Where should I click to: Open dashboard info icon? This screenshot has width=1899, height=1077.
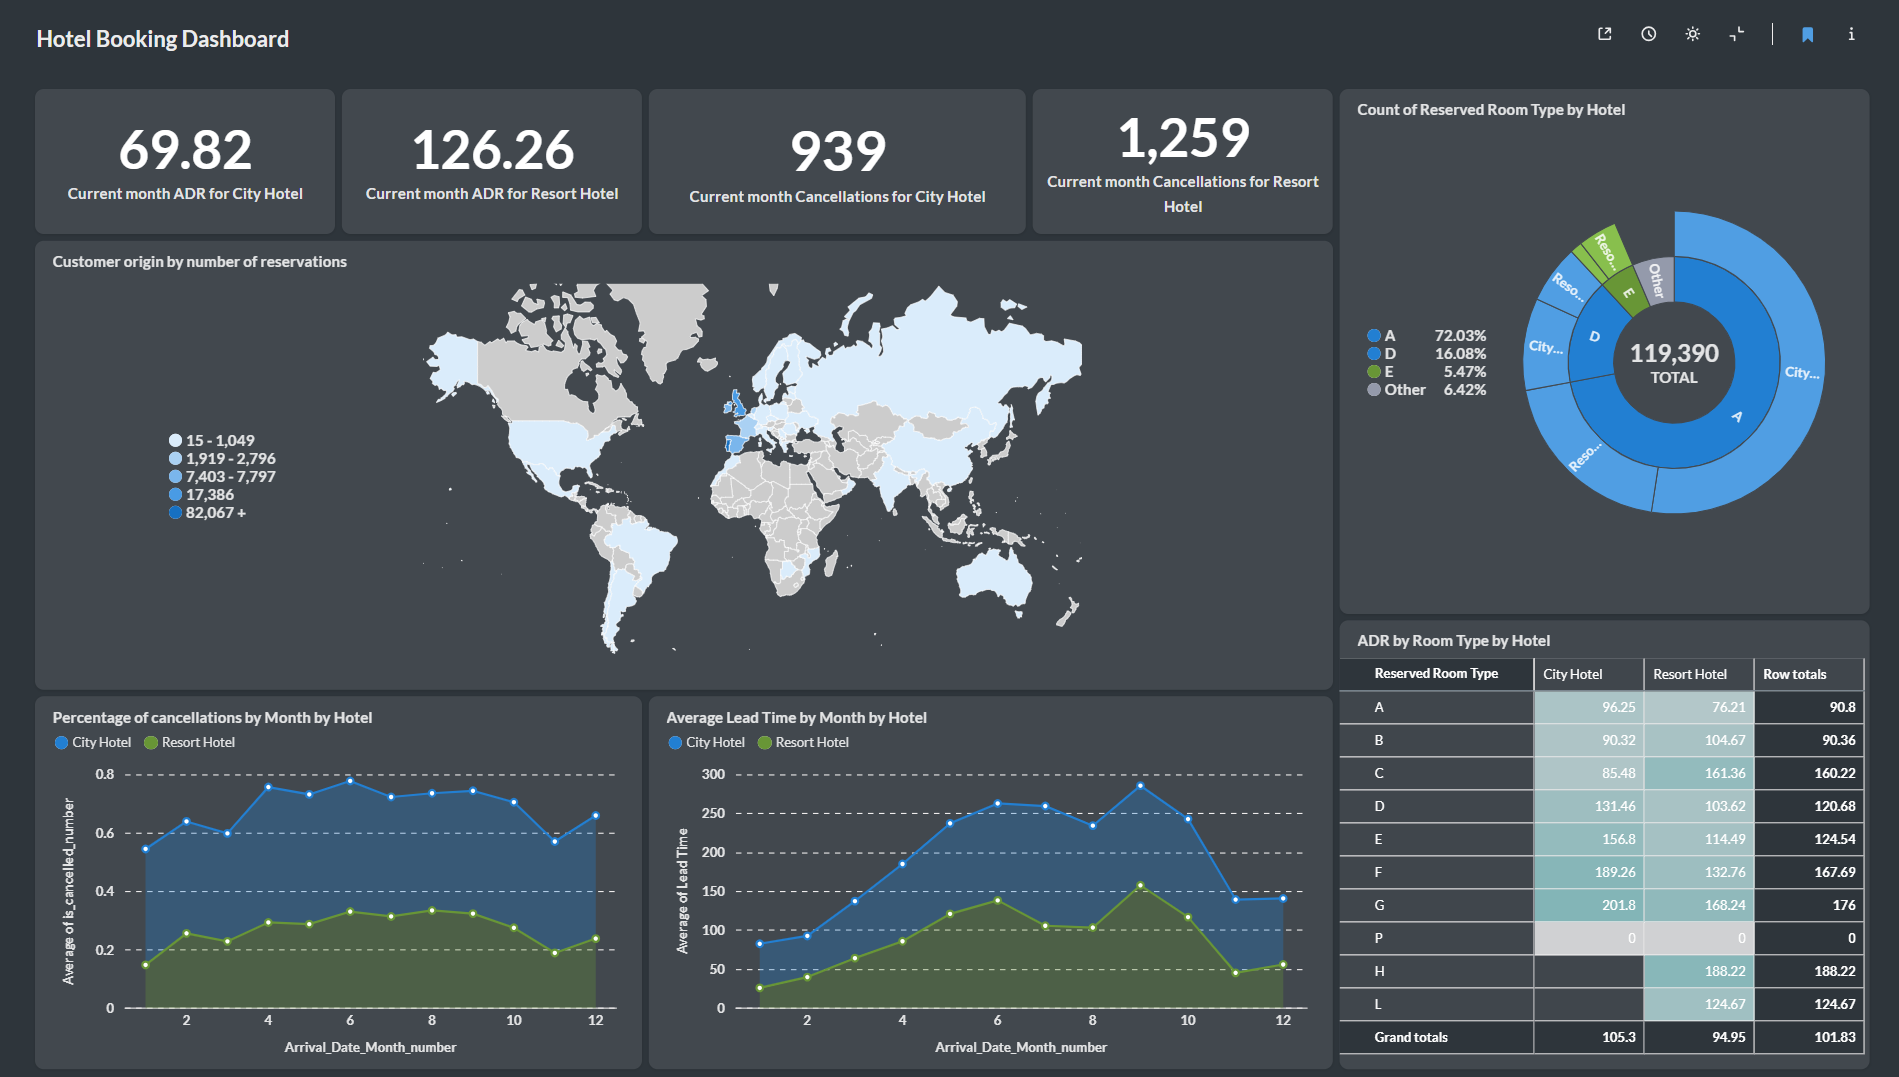pos(1851,34)
